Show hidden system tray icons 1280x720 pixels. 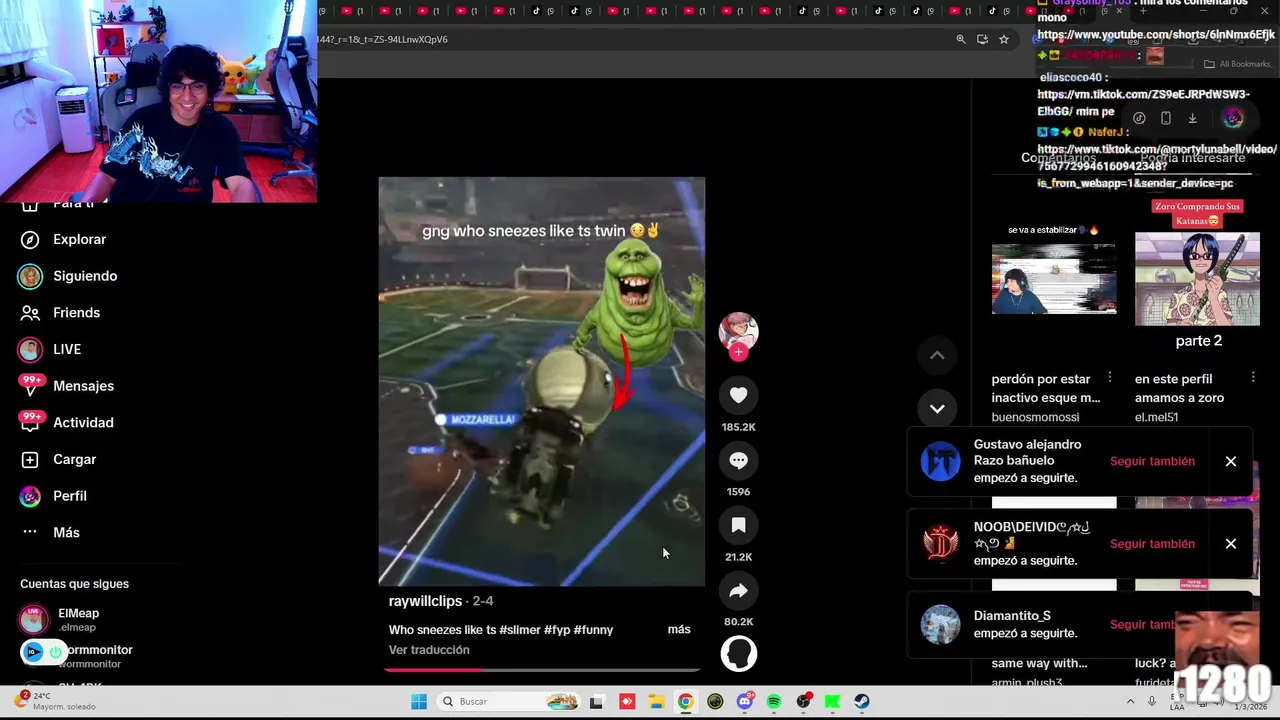pyautogui.click(x=1130, y=701)
